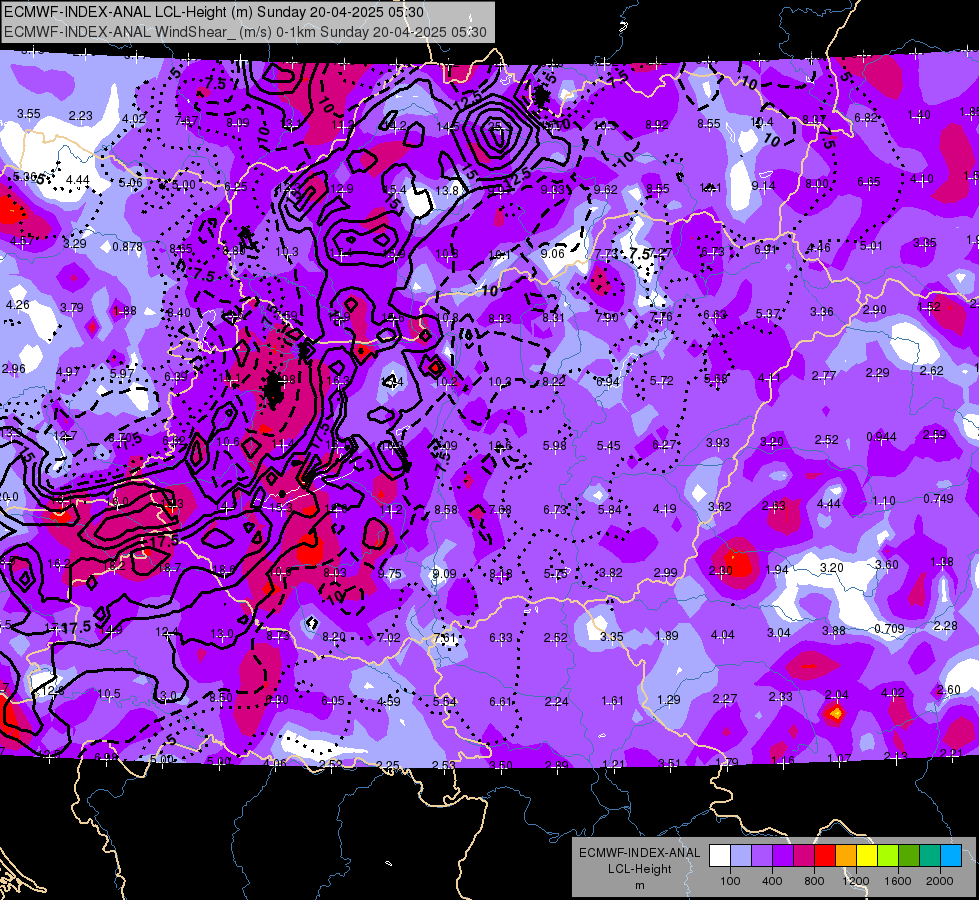979x900 pixels.
Task: Click the wind shear value 0.944
Action: click(881, 437)
